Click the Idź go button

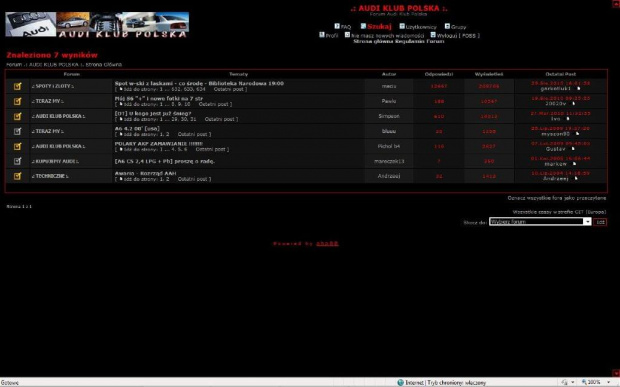(600, 222)
